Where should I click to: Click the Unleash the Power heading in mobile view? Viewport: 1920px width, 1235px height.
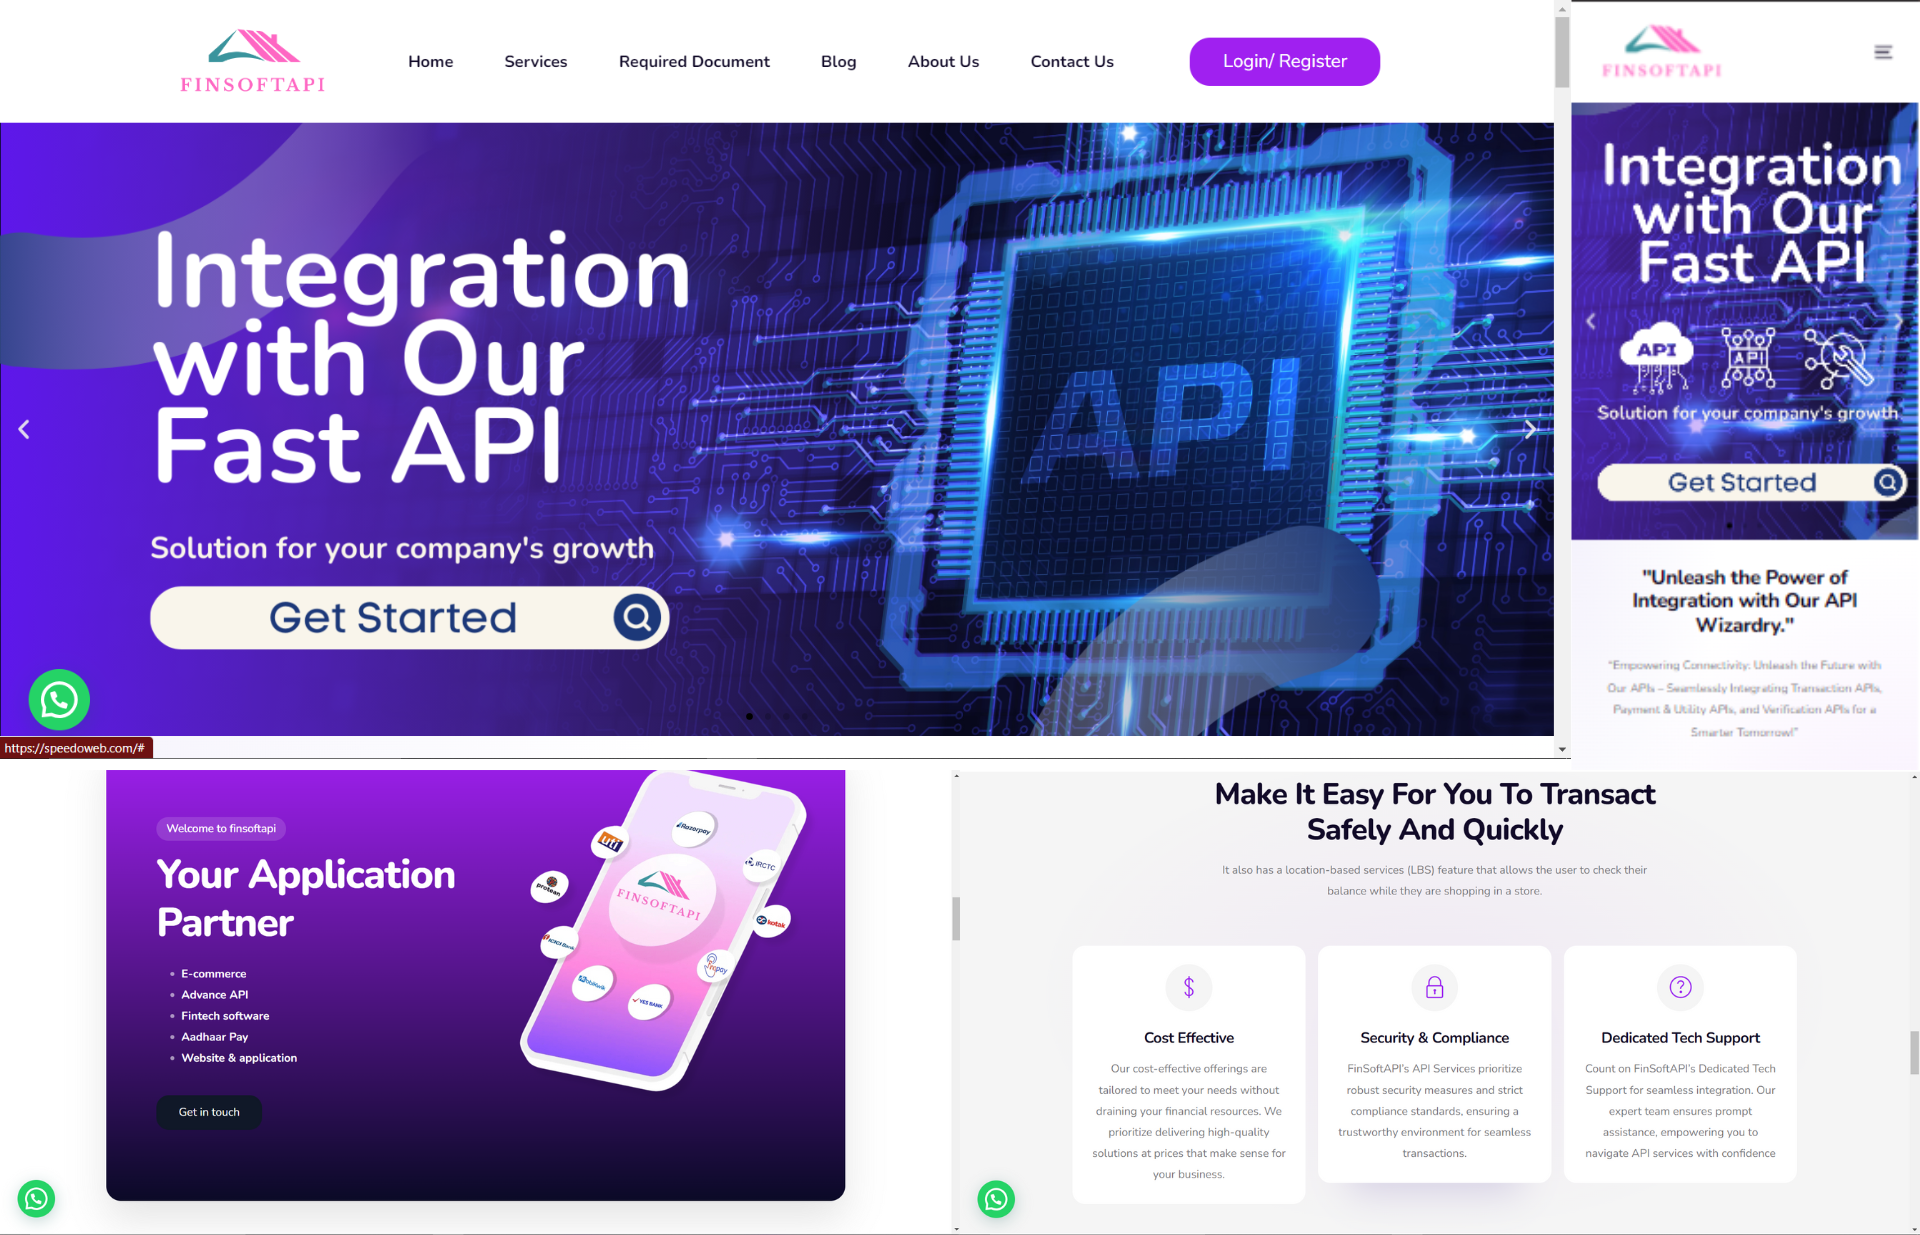[1744, 600]
